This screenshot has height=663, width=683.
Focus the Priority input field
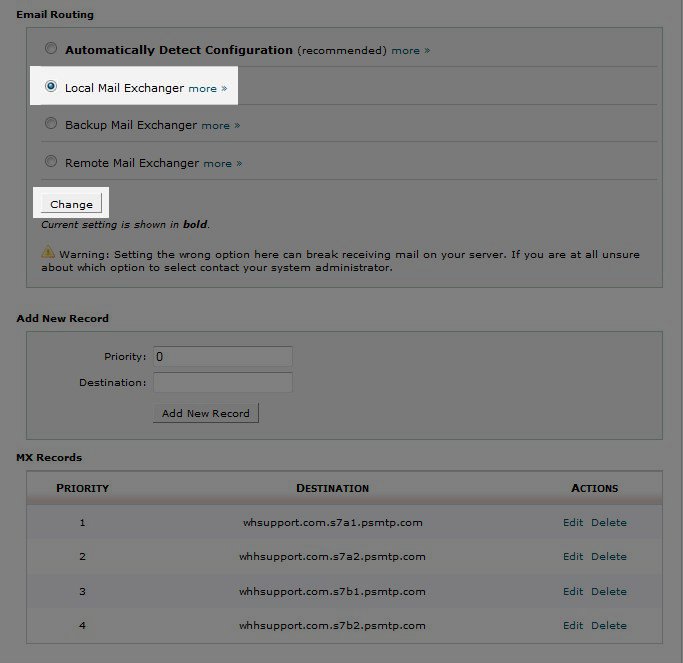point(222,356)
